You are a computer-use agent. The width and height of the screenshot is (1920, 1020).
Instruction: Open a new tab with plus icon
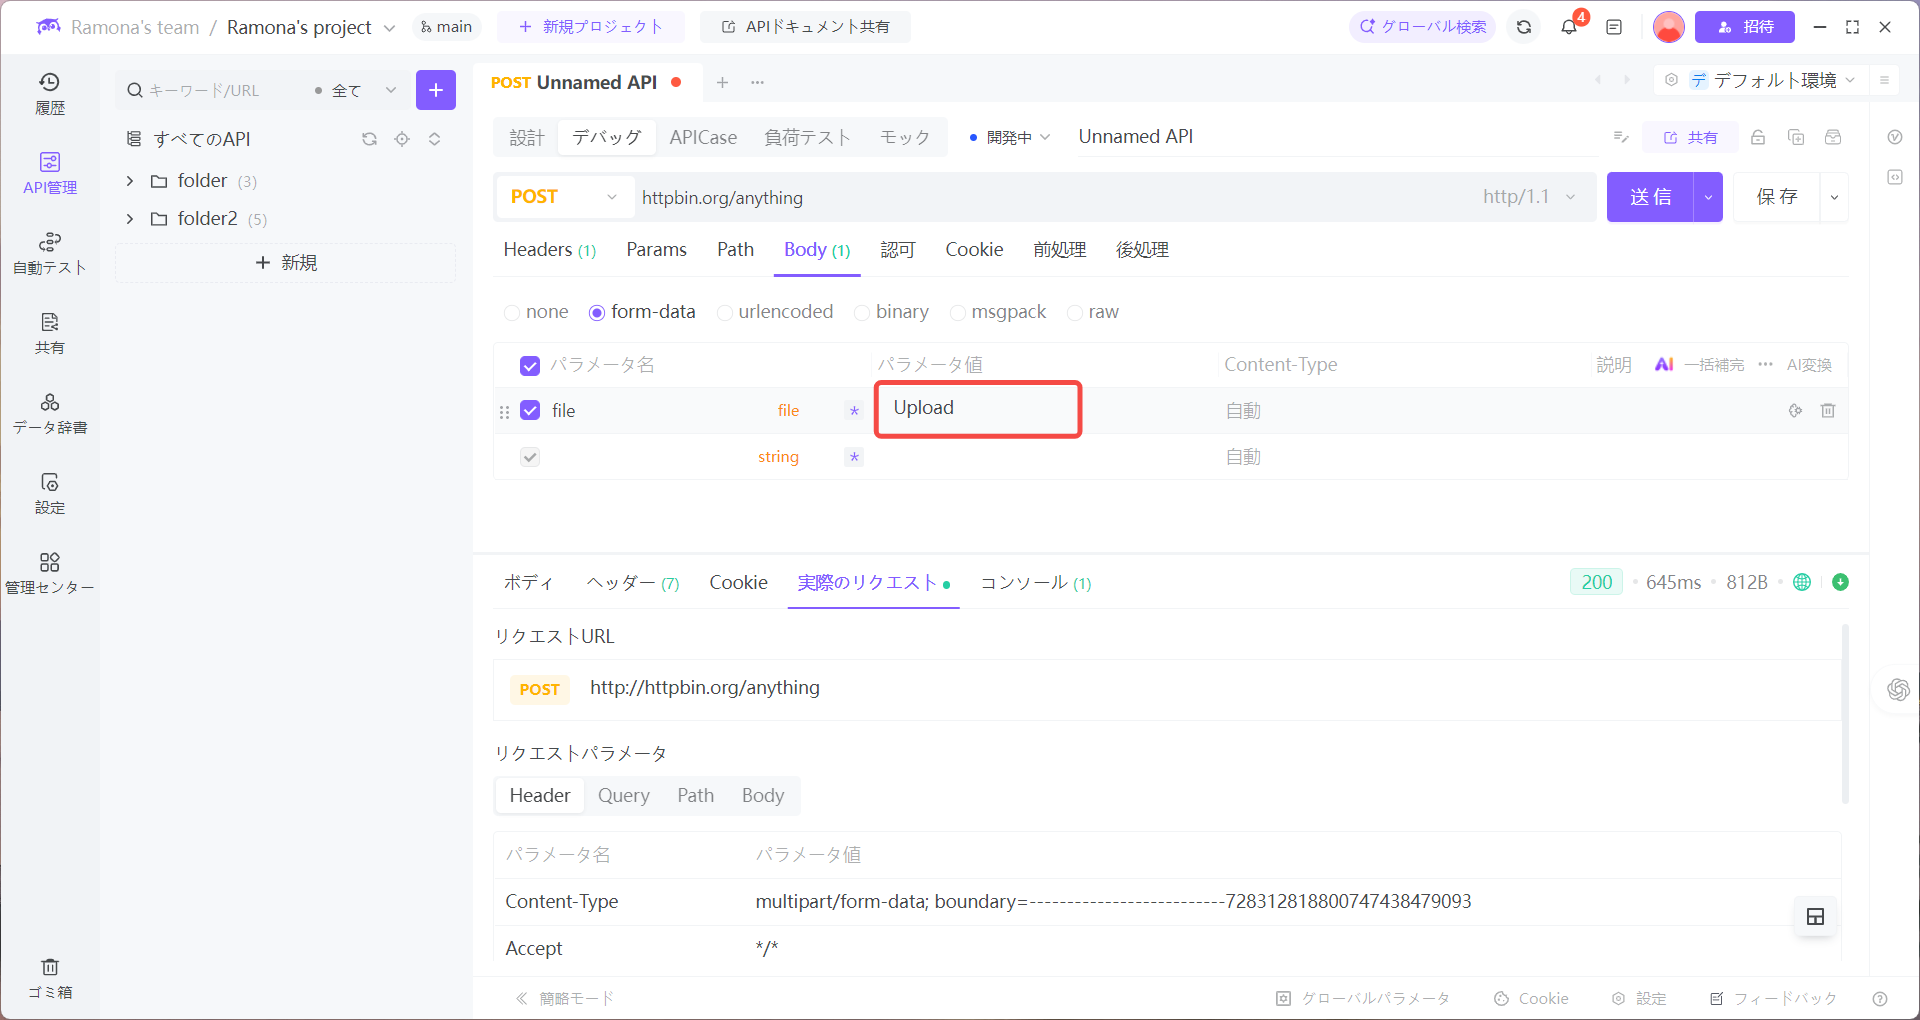[x=722, y=82]
